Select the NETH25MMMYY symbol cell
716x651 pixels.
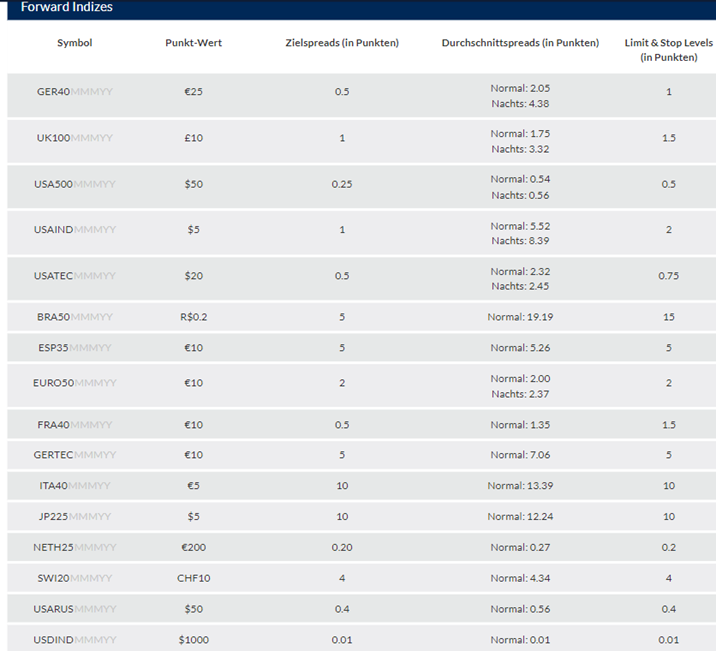click(74, 547)
